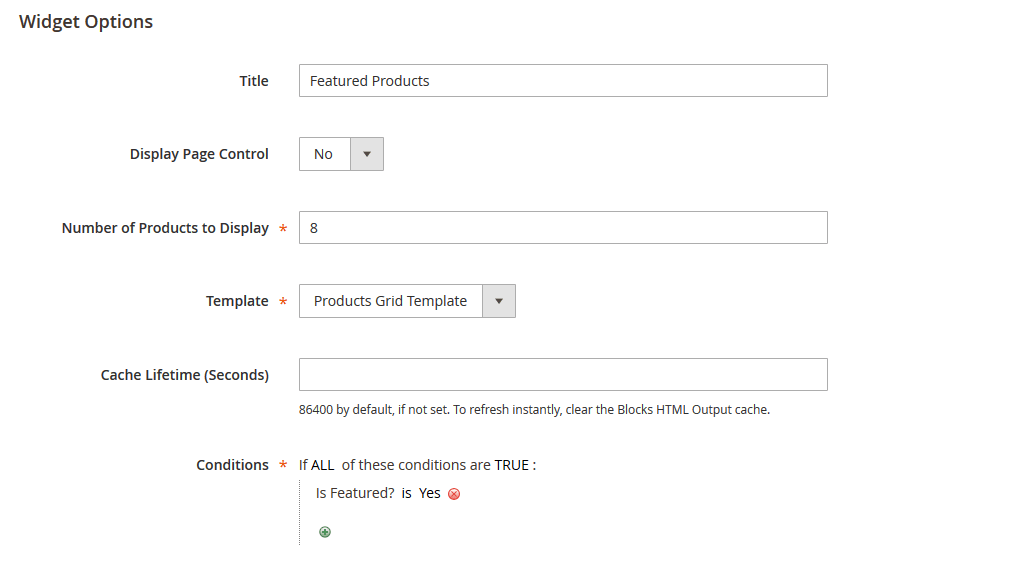Click the 86400 default cache note

pyautogui.click(x=534, y=409)
